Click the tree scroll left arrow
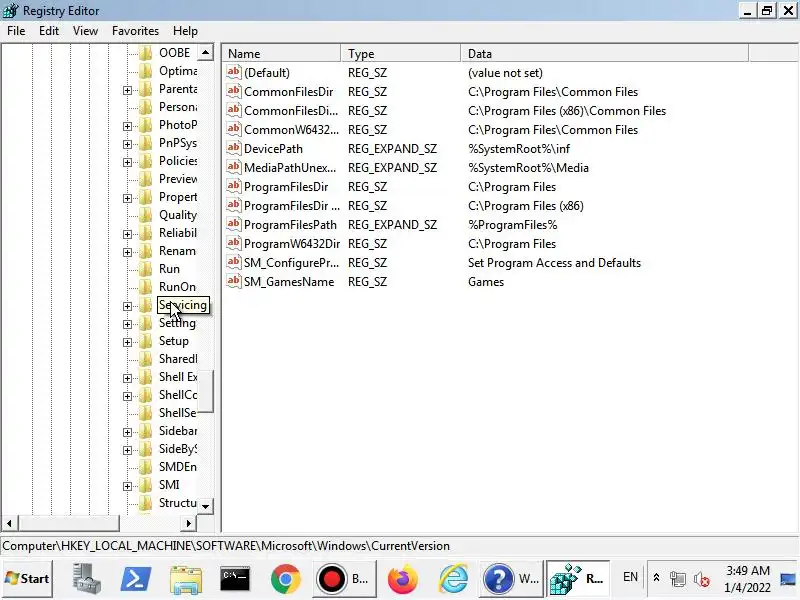 tap(9, 523)
